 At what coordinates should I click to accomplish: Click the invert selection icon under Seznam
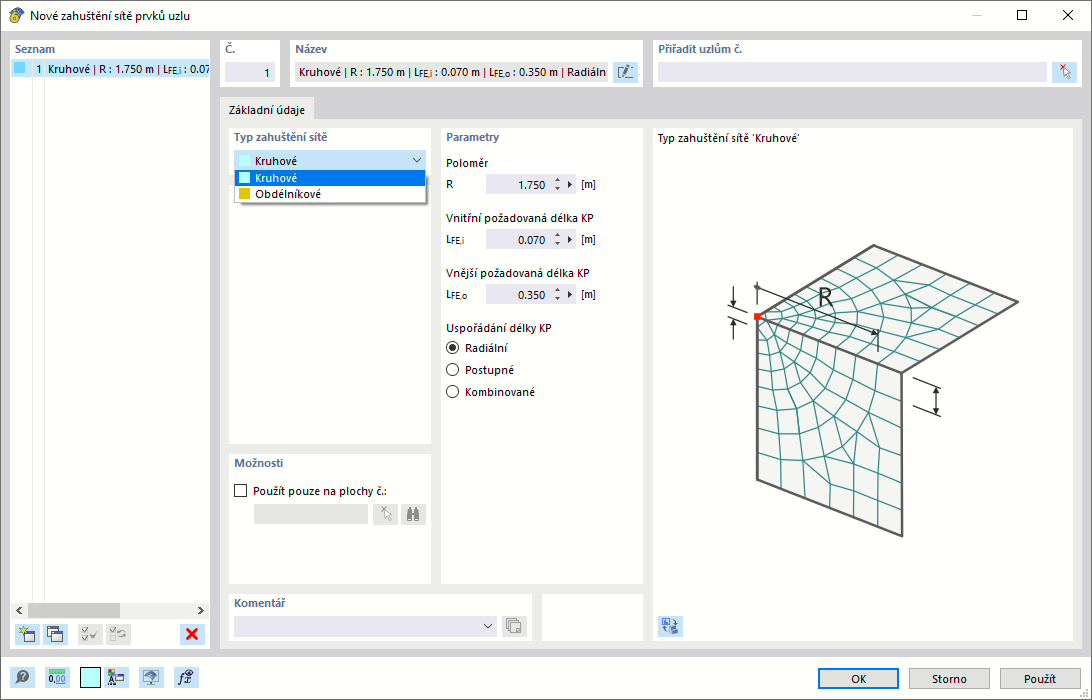pos(118,634)
